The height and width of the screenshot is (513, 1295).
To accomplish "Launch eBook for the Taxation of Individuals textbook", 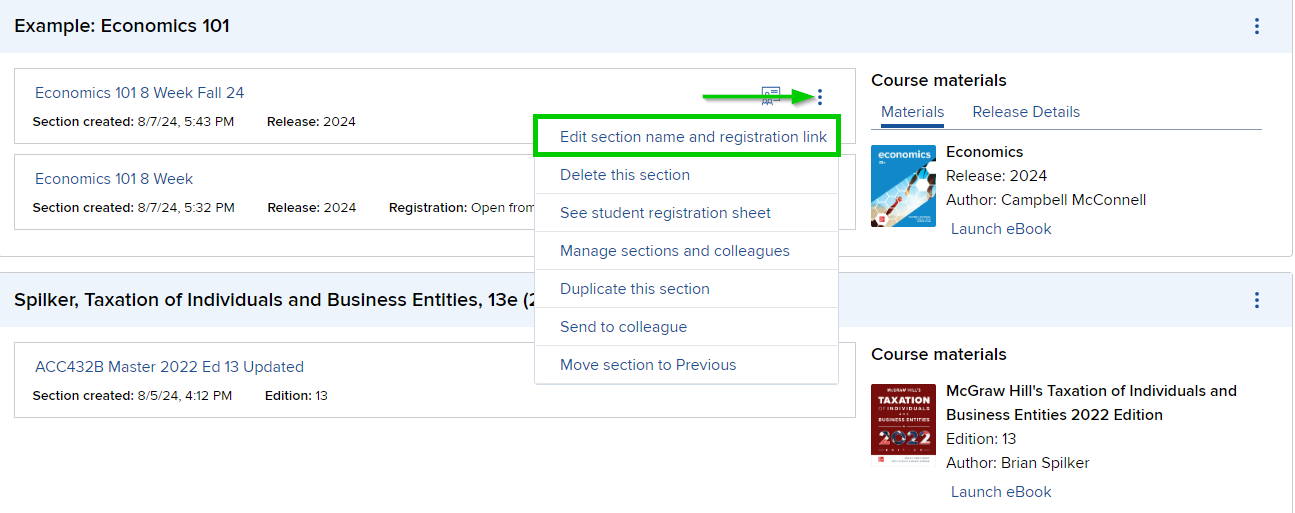I will 1001,492.
